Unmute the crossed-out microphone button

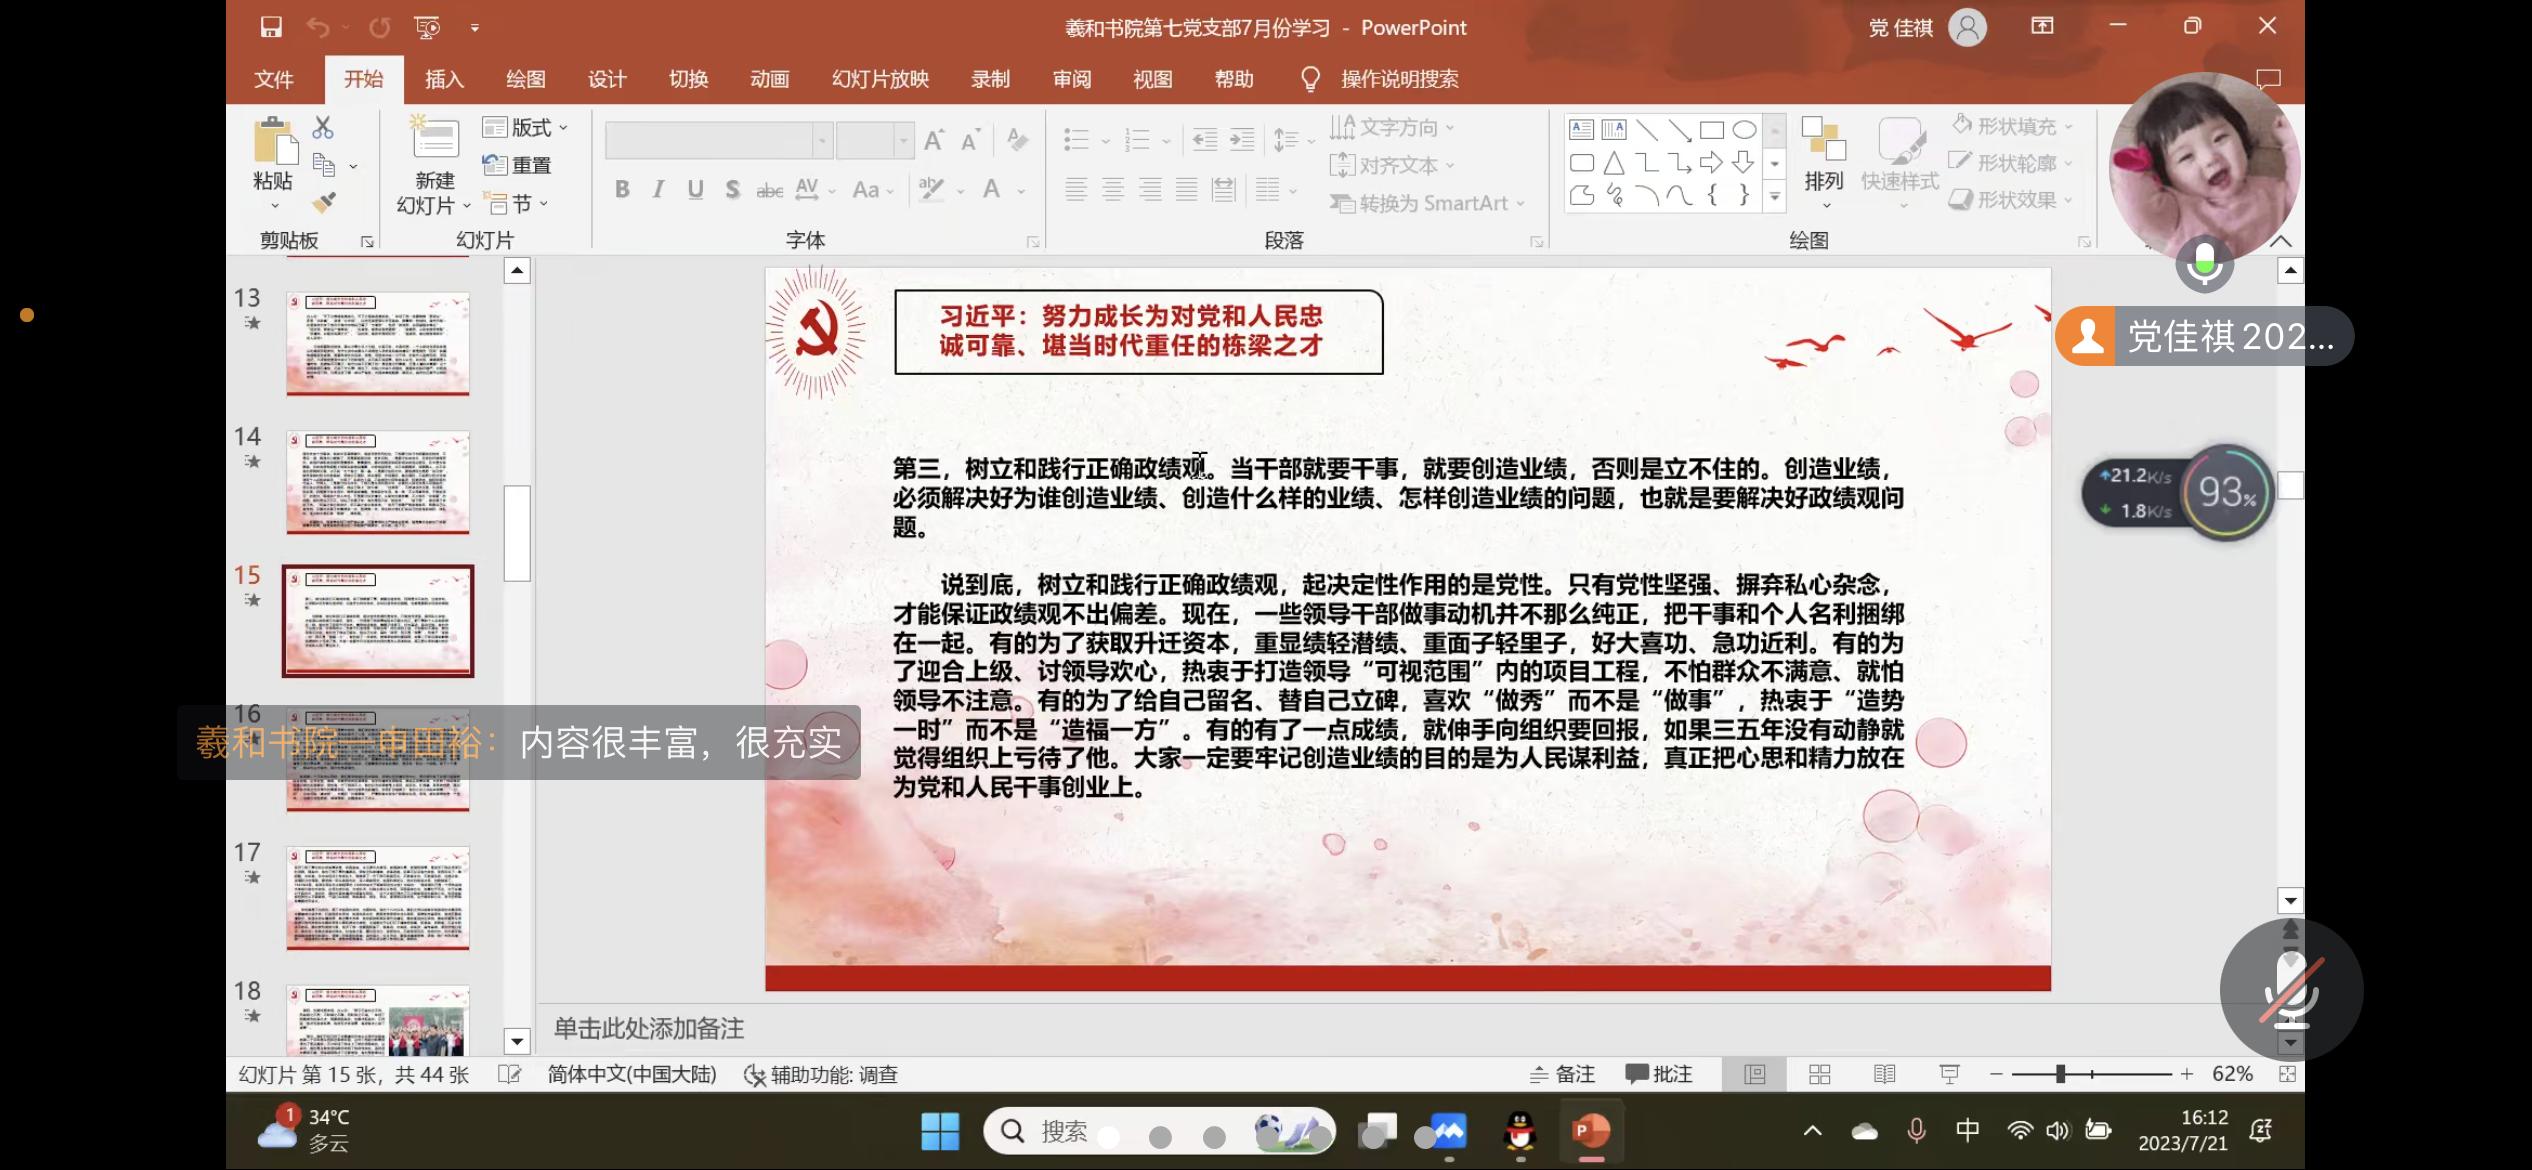2291,989
